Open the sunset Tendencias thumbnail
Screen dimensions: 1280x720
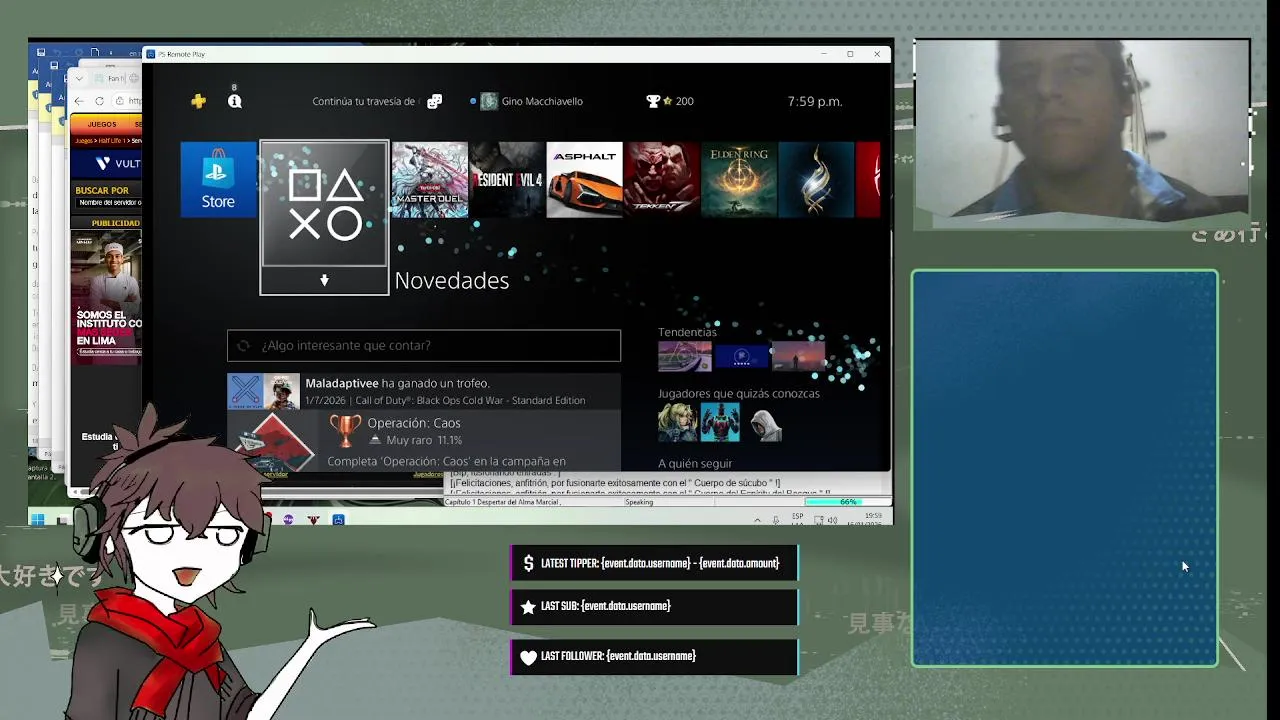click(x=799, y=356)
